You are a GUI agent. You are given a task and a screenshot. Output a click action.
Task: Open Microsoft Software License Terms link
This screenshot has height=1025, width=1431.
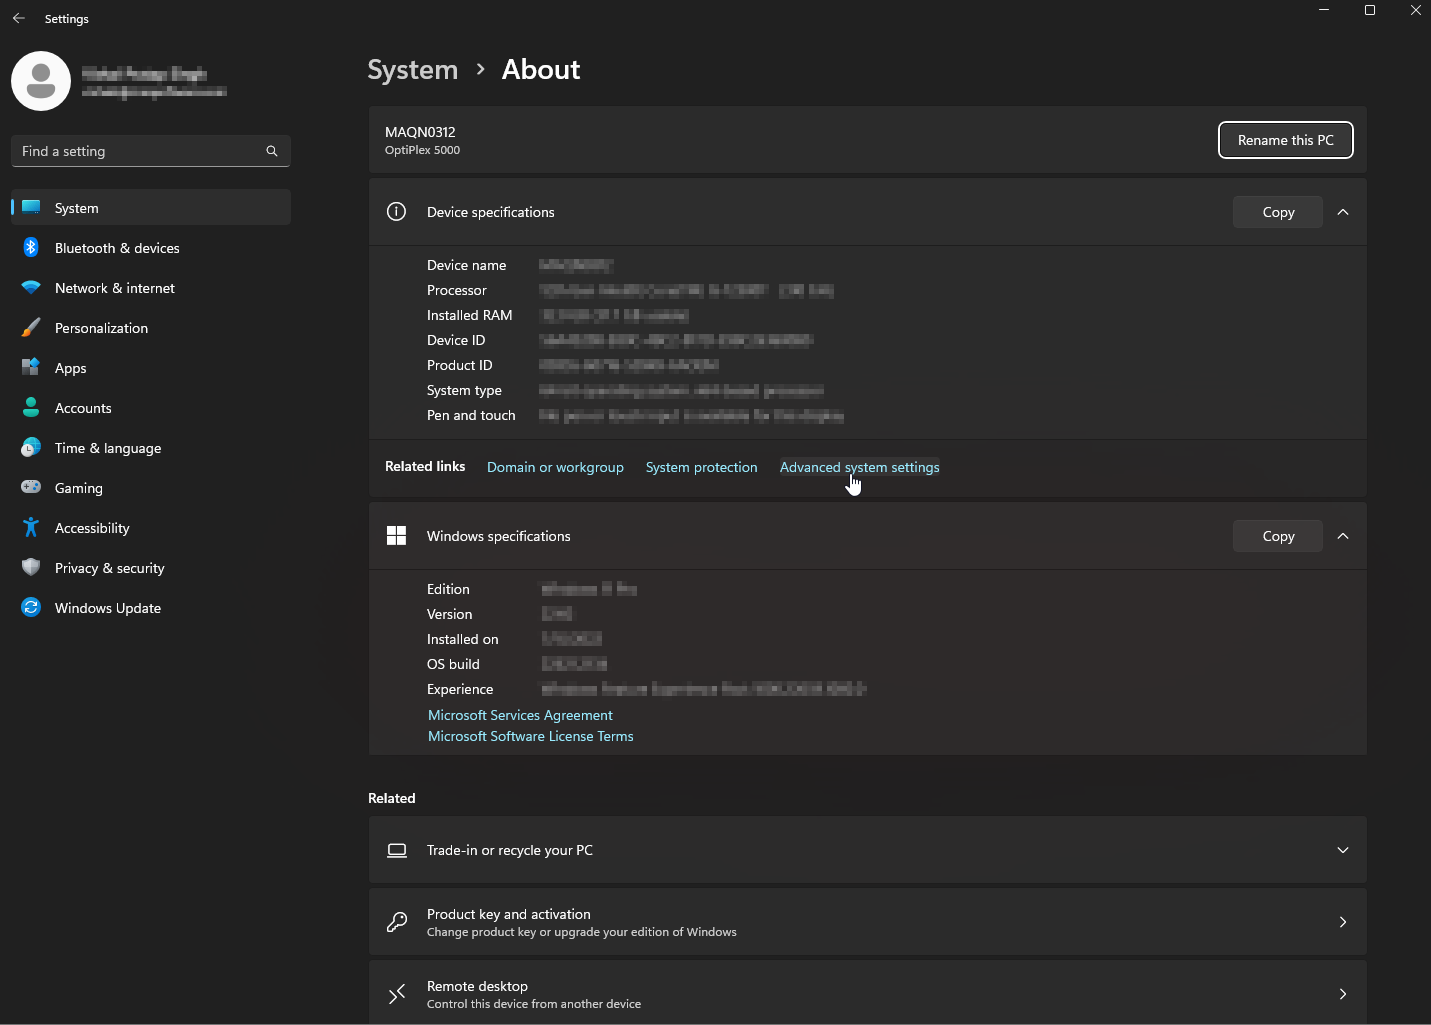pos(530,736)
